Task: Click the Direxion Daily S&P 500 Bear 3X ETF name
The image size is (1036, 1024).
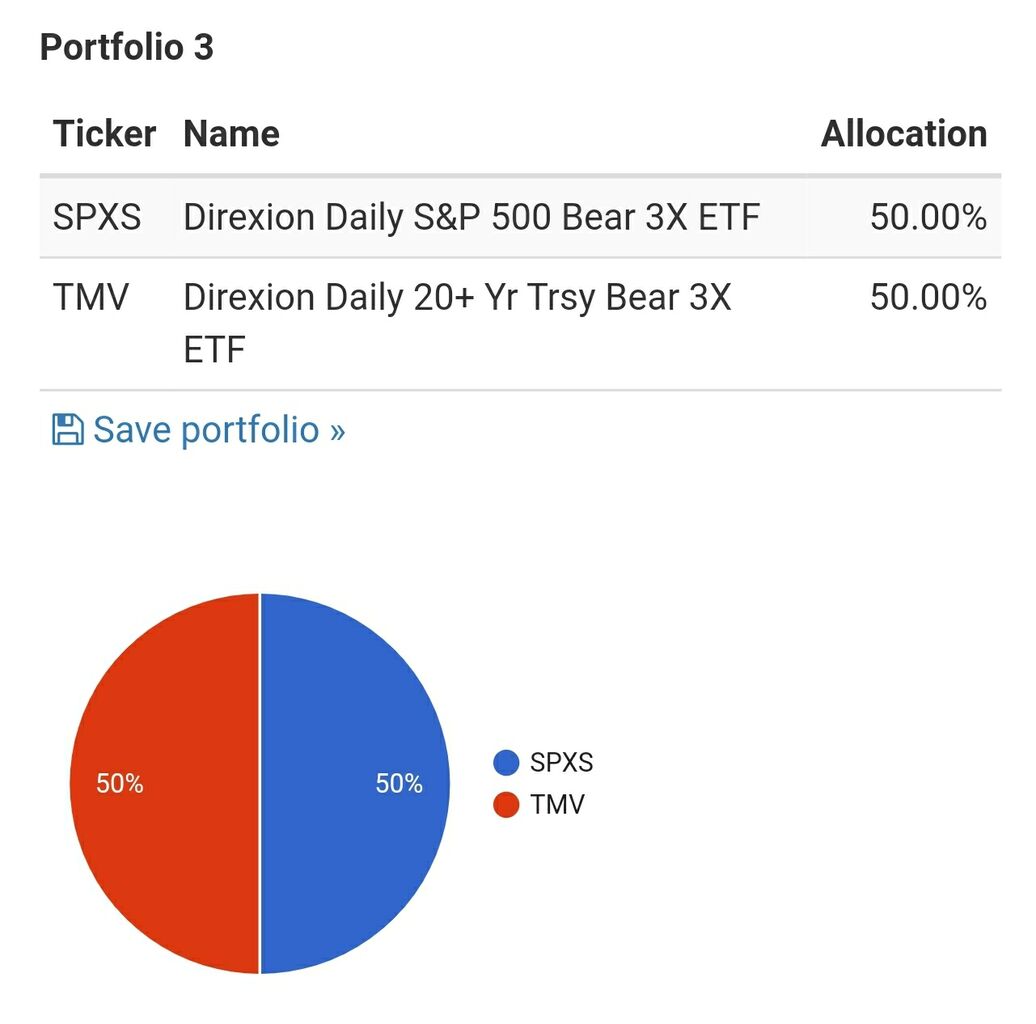Action: click(x=471, y=217)
